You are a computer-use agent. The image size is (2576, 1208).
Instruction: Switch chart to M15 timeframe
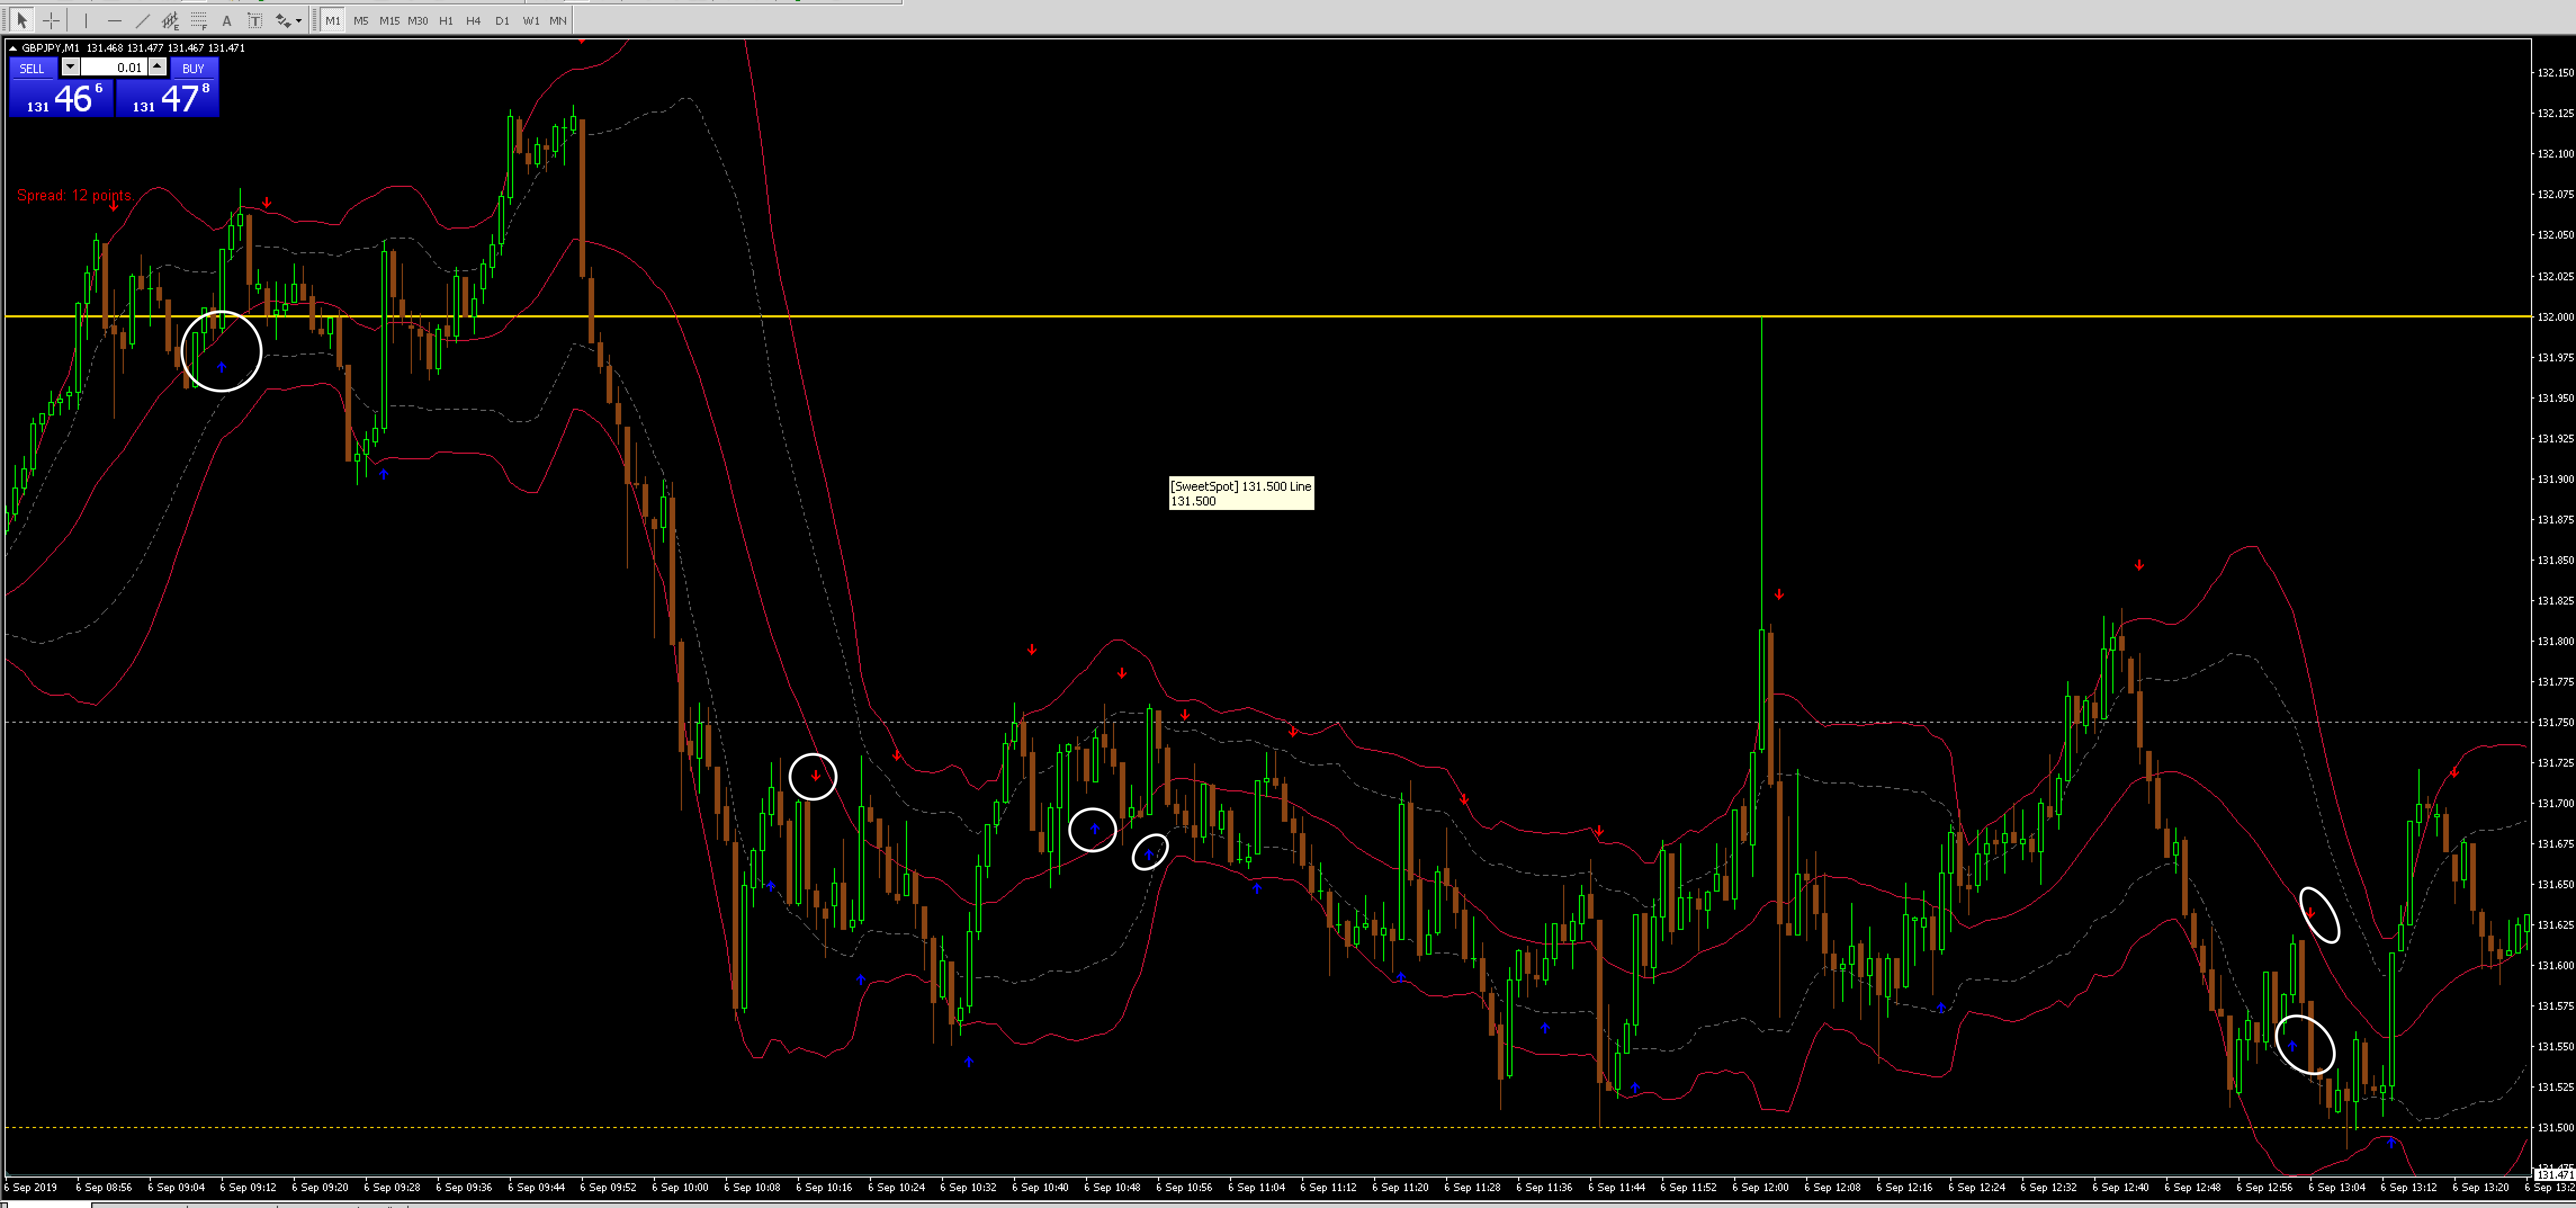pyautogui.click(x=389, y=20)
